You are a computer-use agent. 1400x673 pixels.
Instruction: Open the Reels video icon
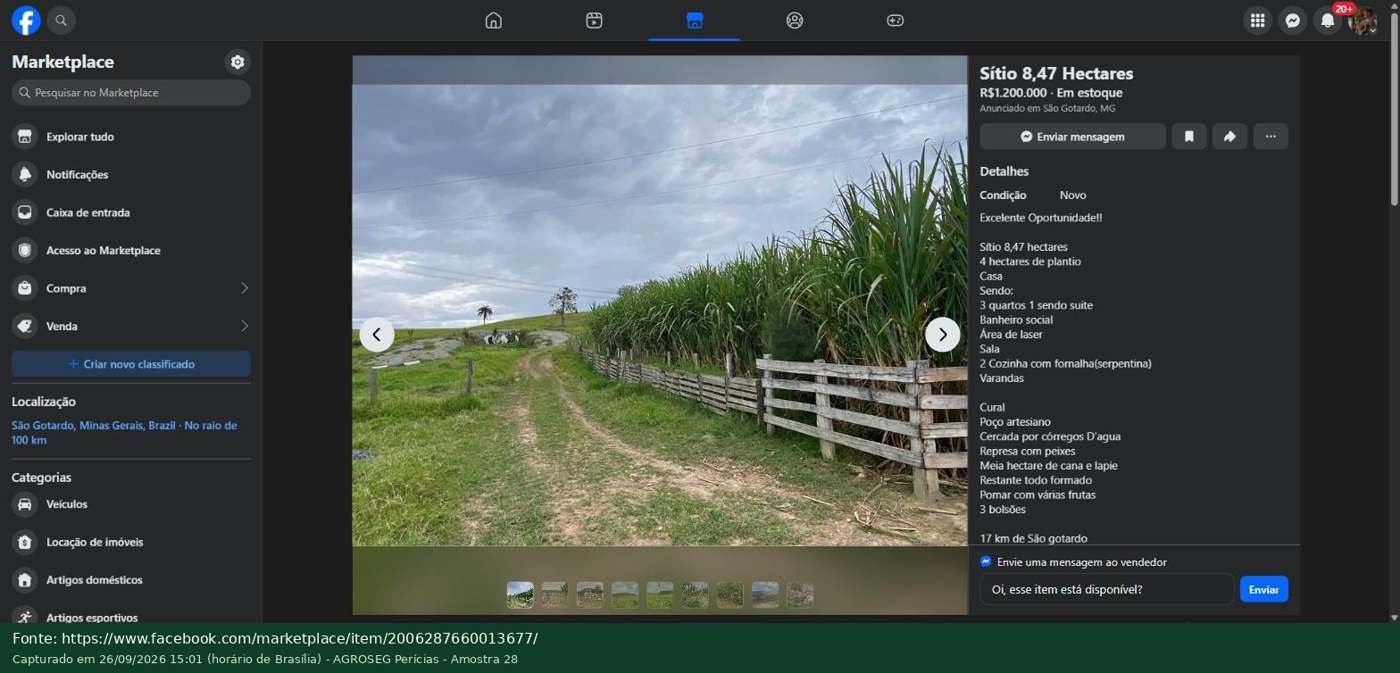pos(594,20)
